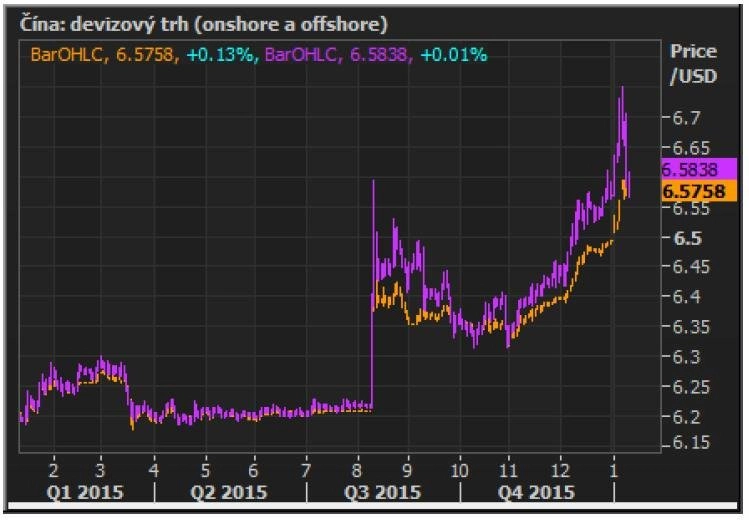Click the Q2 2015 quarter label
This screenshot has height=520, width=749.
tap(229, 492)
